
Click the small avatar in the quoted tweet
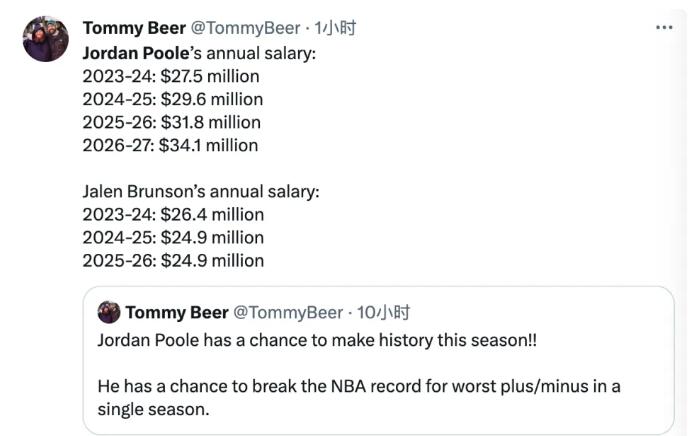pyautogui.click(x=109, y=313)
